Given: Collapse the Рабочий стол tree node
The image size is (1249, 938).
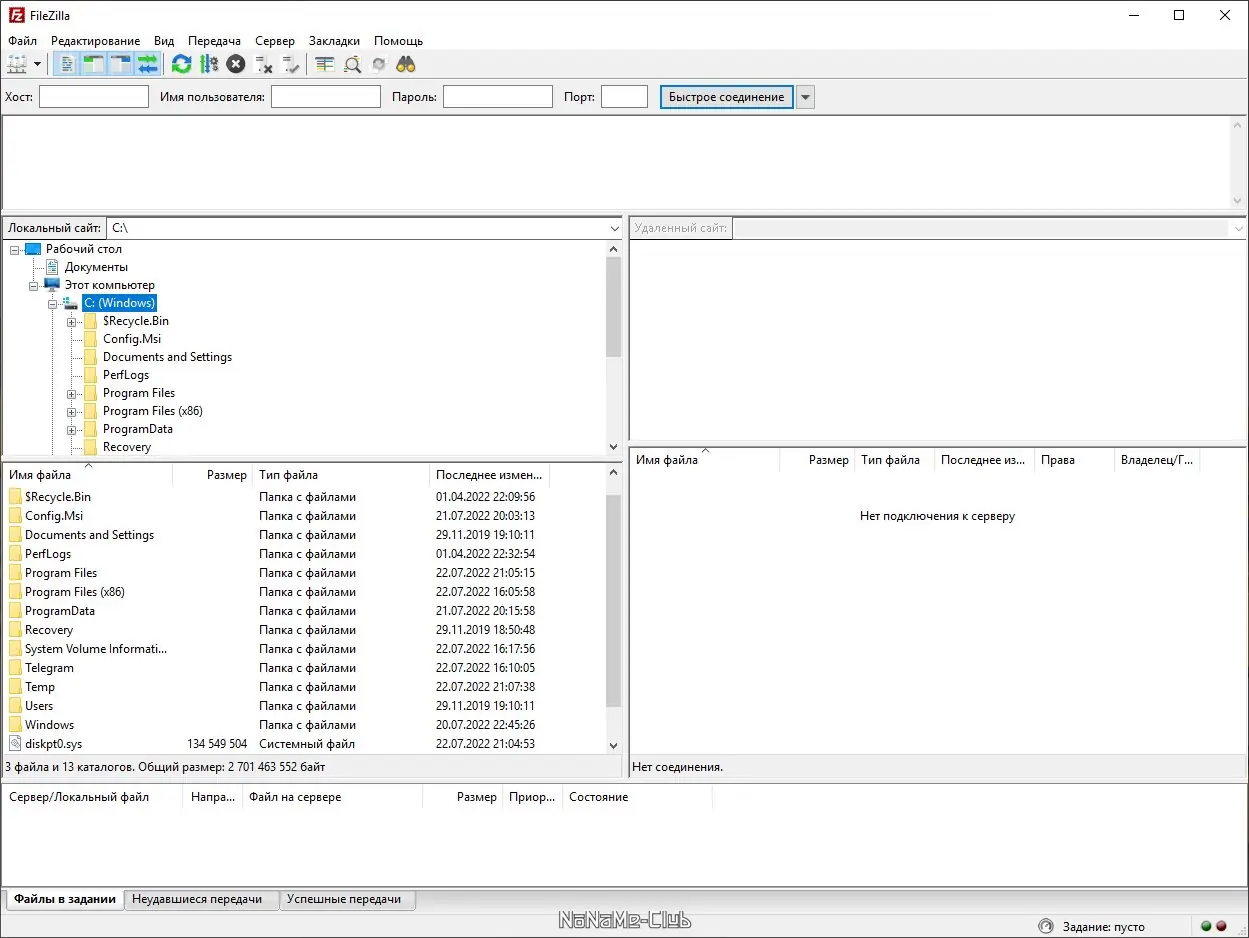Looking at the screenshot, I should coord(15,249).
